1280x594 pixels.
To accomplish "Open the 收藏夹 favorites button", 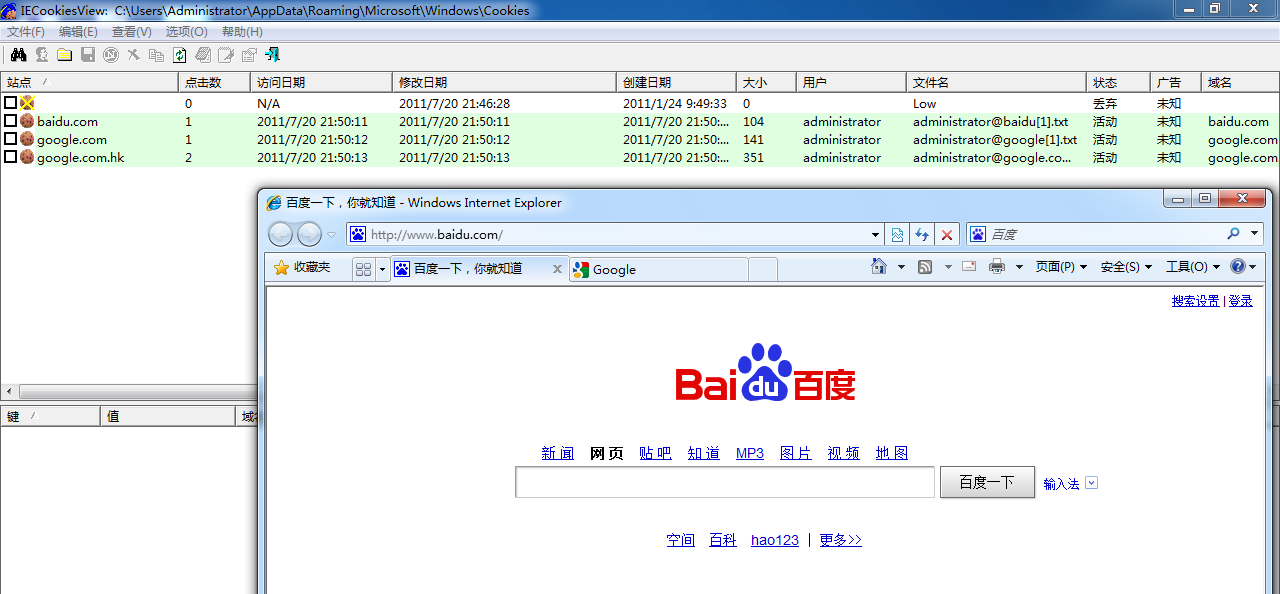I will click(x=302, y=268).
